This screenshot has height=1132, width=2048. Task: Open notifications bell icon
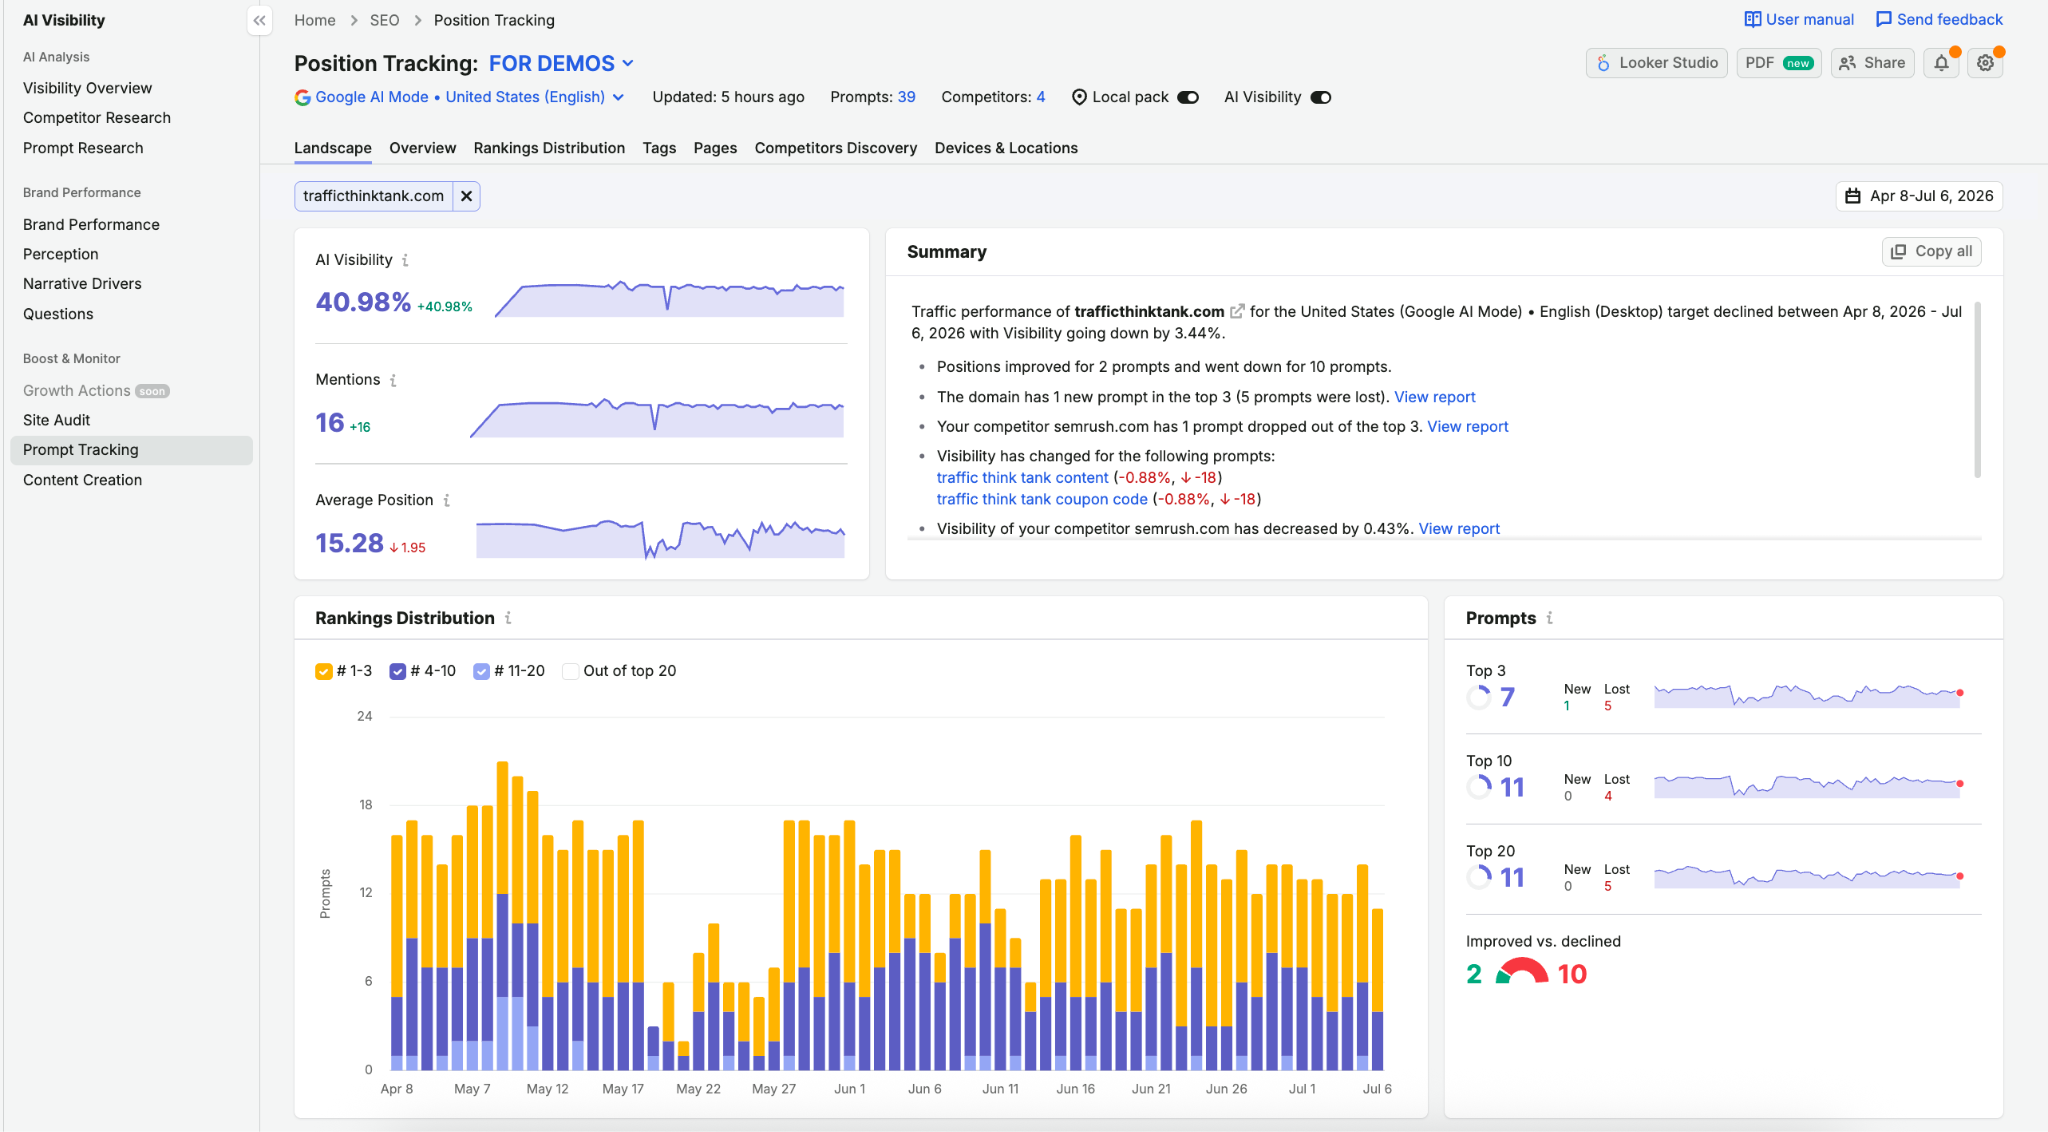pos(1941,63)
